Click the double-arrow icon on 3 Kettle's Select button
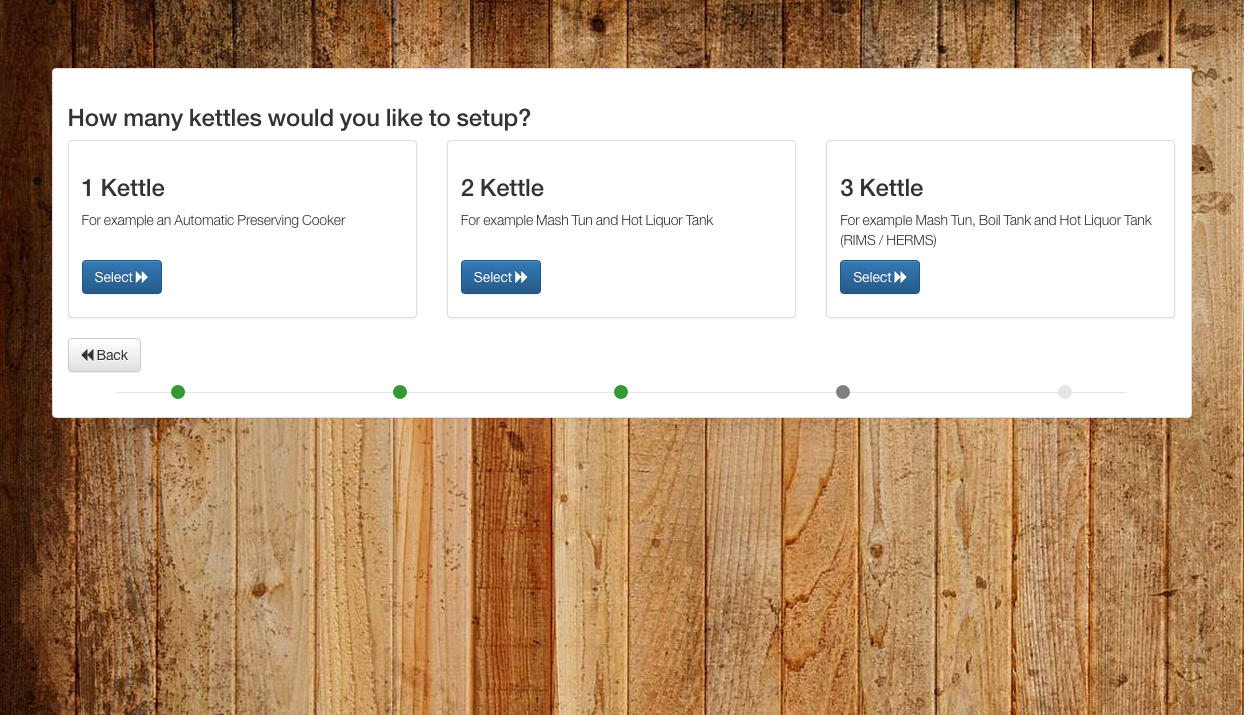The image size is (1244, 715). pos(900,278)
